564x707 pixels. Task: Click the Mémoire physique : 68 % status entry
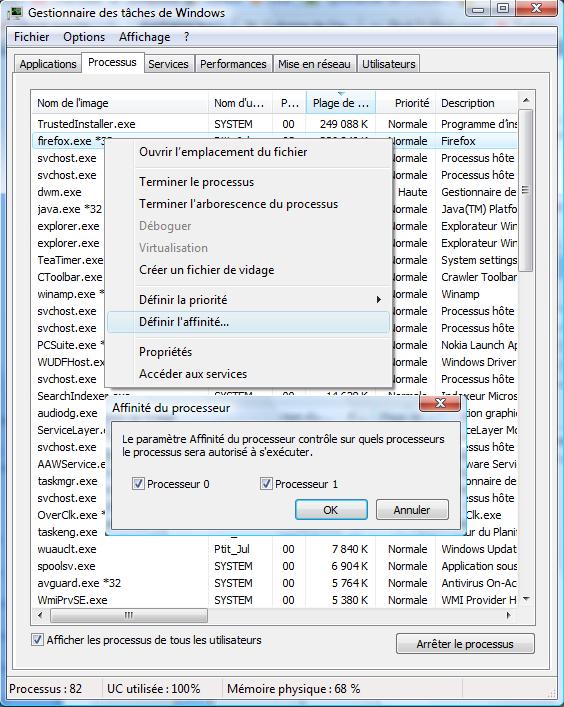293,689
